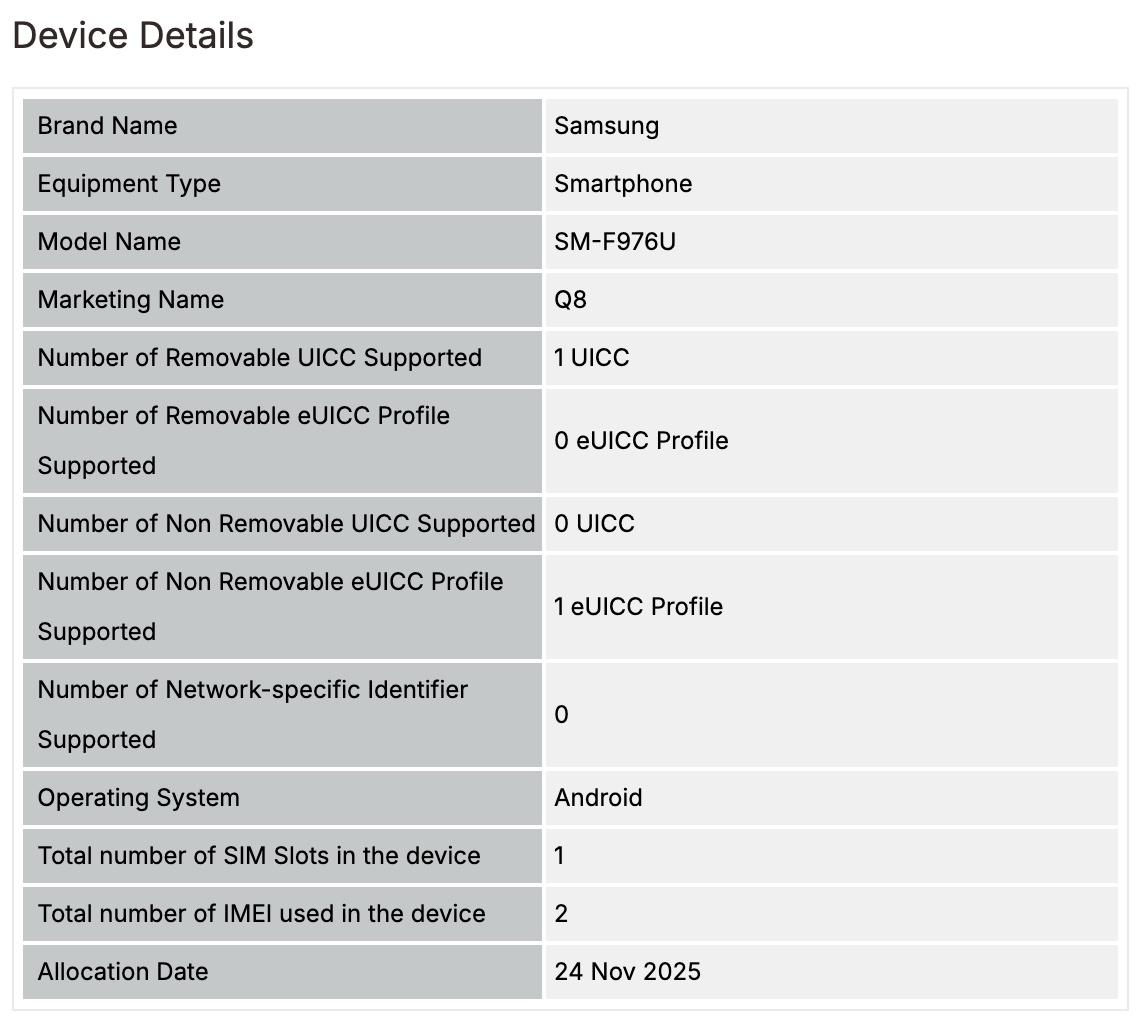Click Total number of SIM Slots label
The image size is (1138, 1024).
tap(259, 856)
